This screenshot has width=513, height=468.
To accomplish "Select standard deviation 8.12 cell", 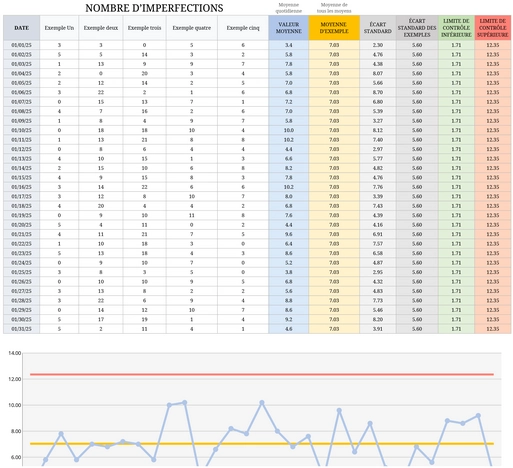I will click(x=378, y=130).
